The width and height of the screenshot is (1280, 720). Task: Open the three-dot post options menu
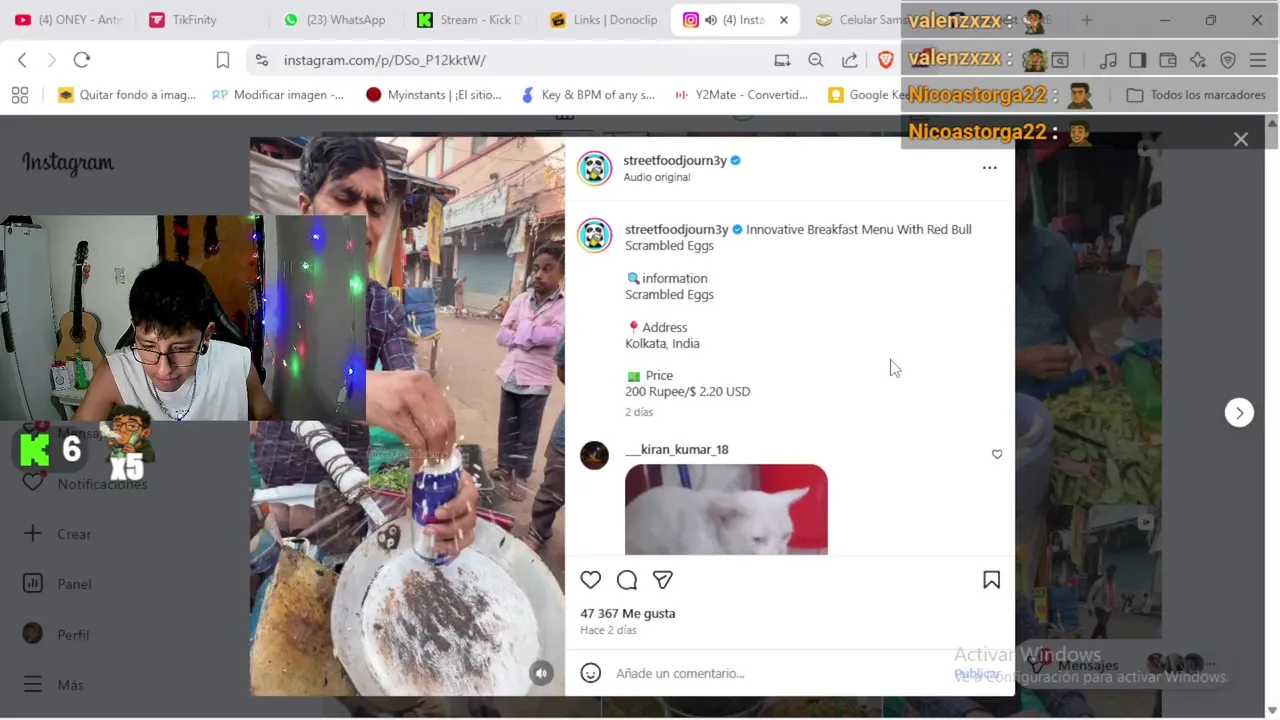point(989,167)
